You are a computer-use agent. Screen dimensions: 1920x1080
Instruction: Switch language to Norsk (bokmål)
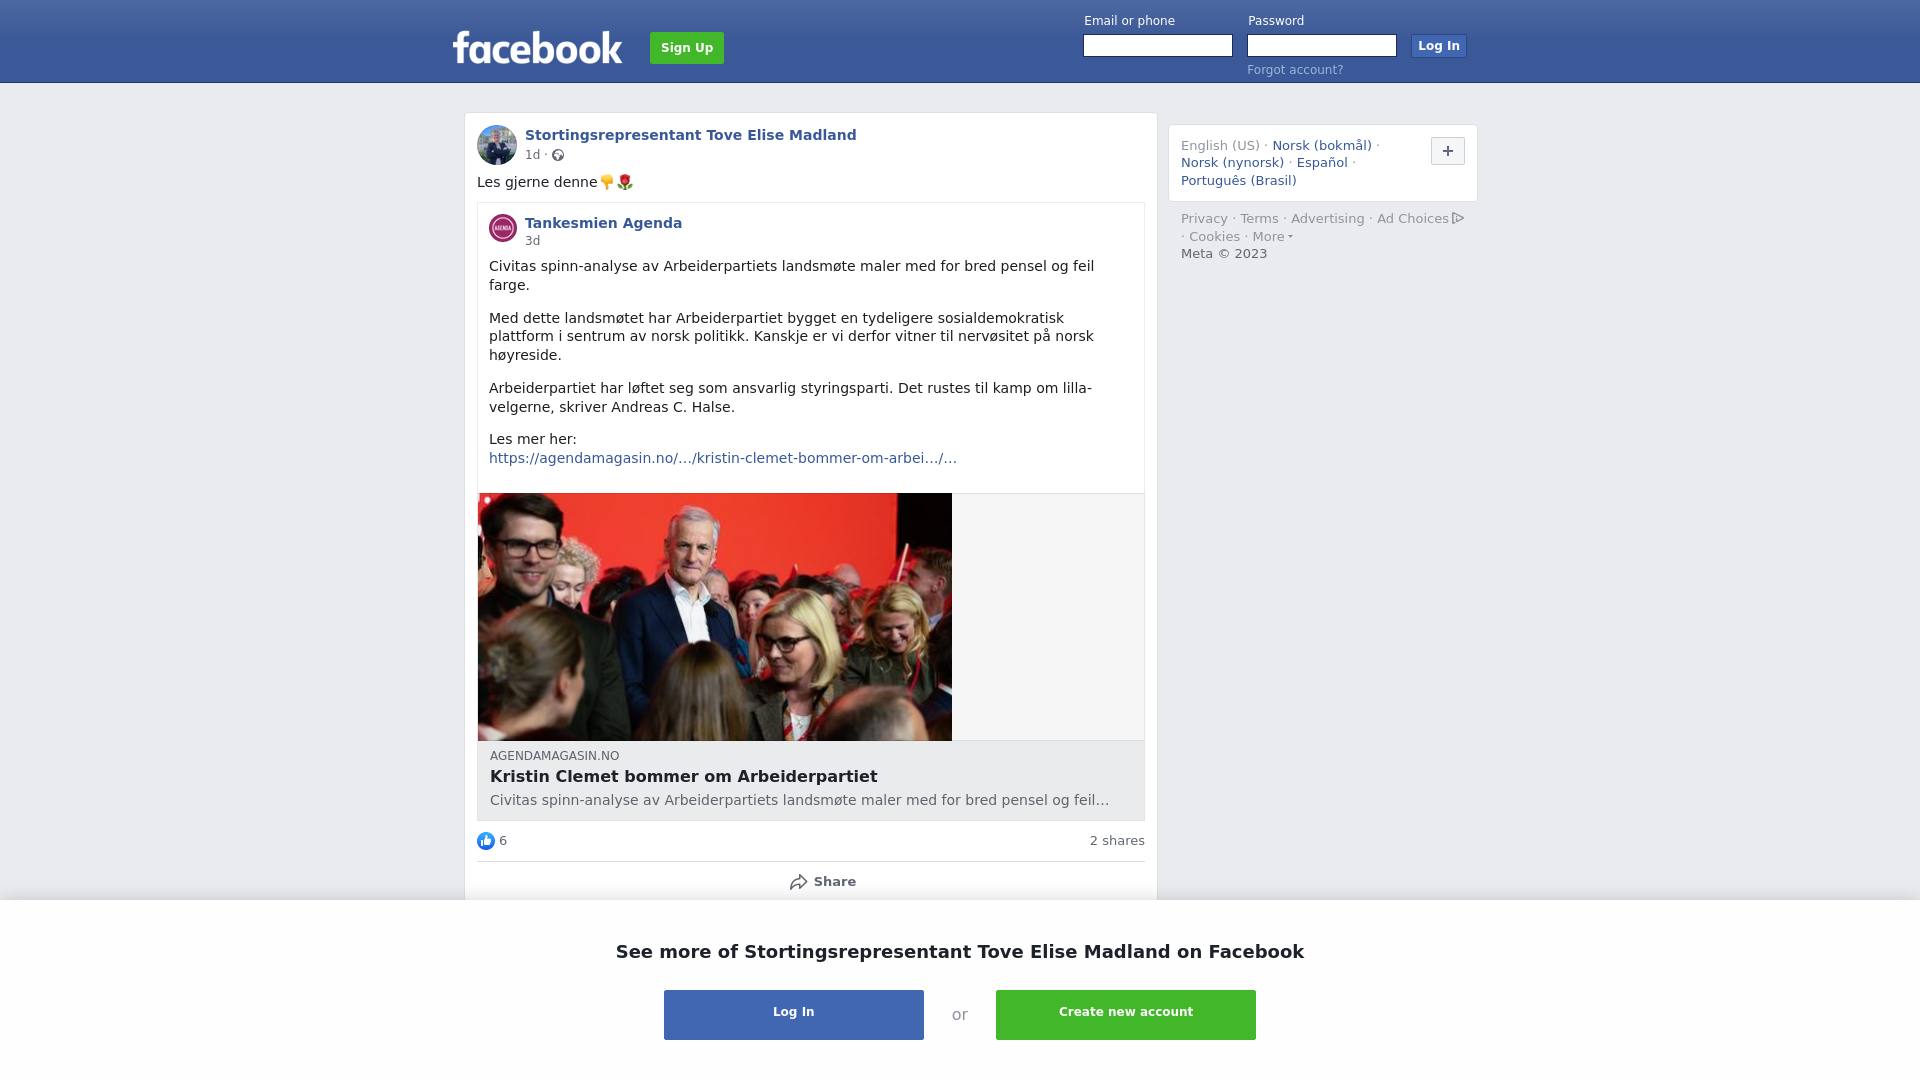coord(1322,146)
